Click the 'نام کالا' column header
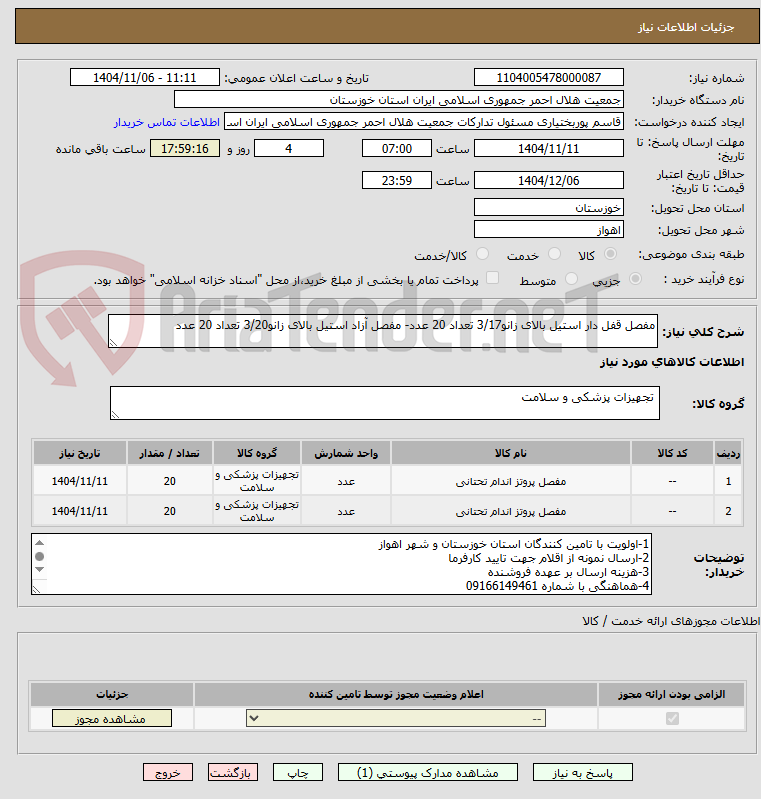This screenshot has width=761, height=799. point(511,453)
